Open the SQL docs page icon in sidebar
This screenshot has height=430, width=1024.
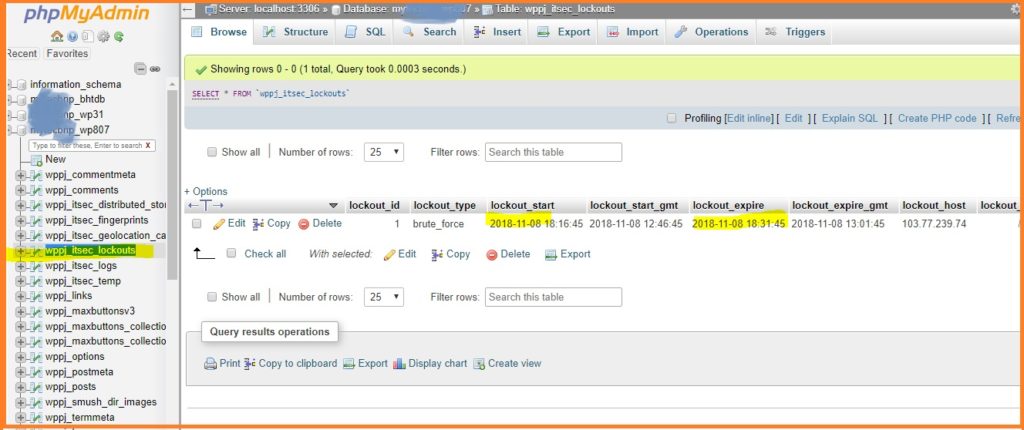[88, 37]
